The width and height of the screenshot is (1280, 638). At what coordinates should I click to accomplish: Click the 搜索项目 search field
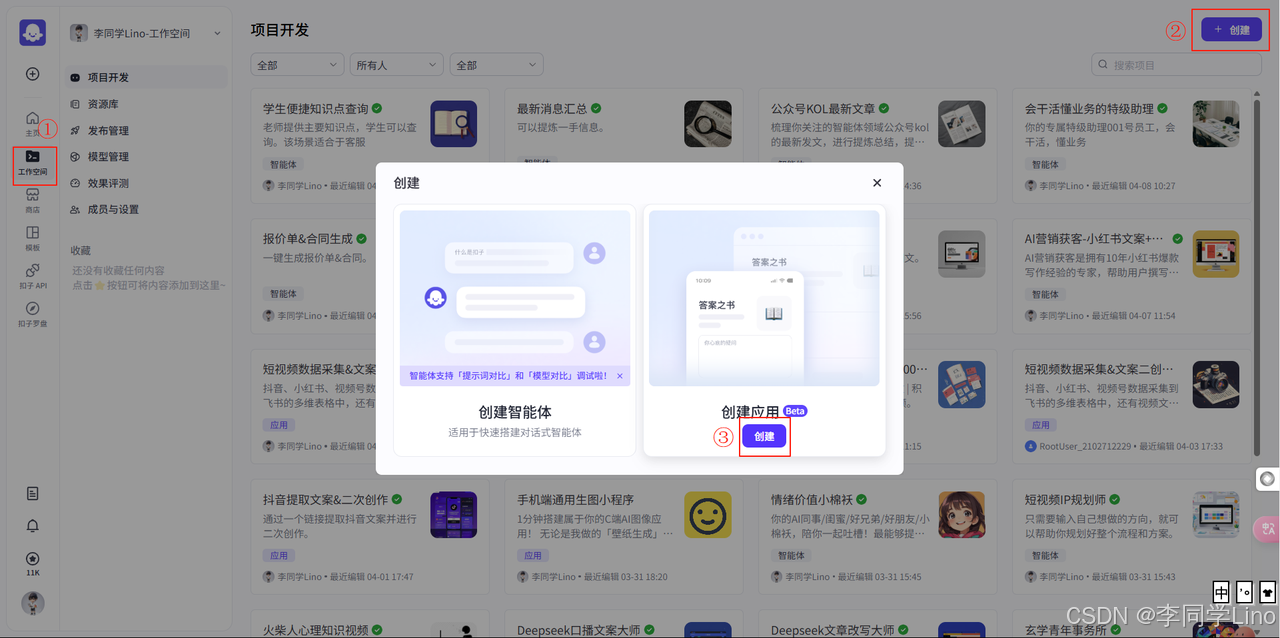coord(1176,65)
